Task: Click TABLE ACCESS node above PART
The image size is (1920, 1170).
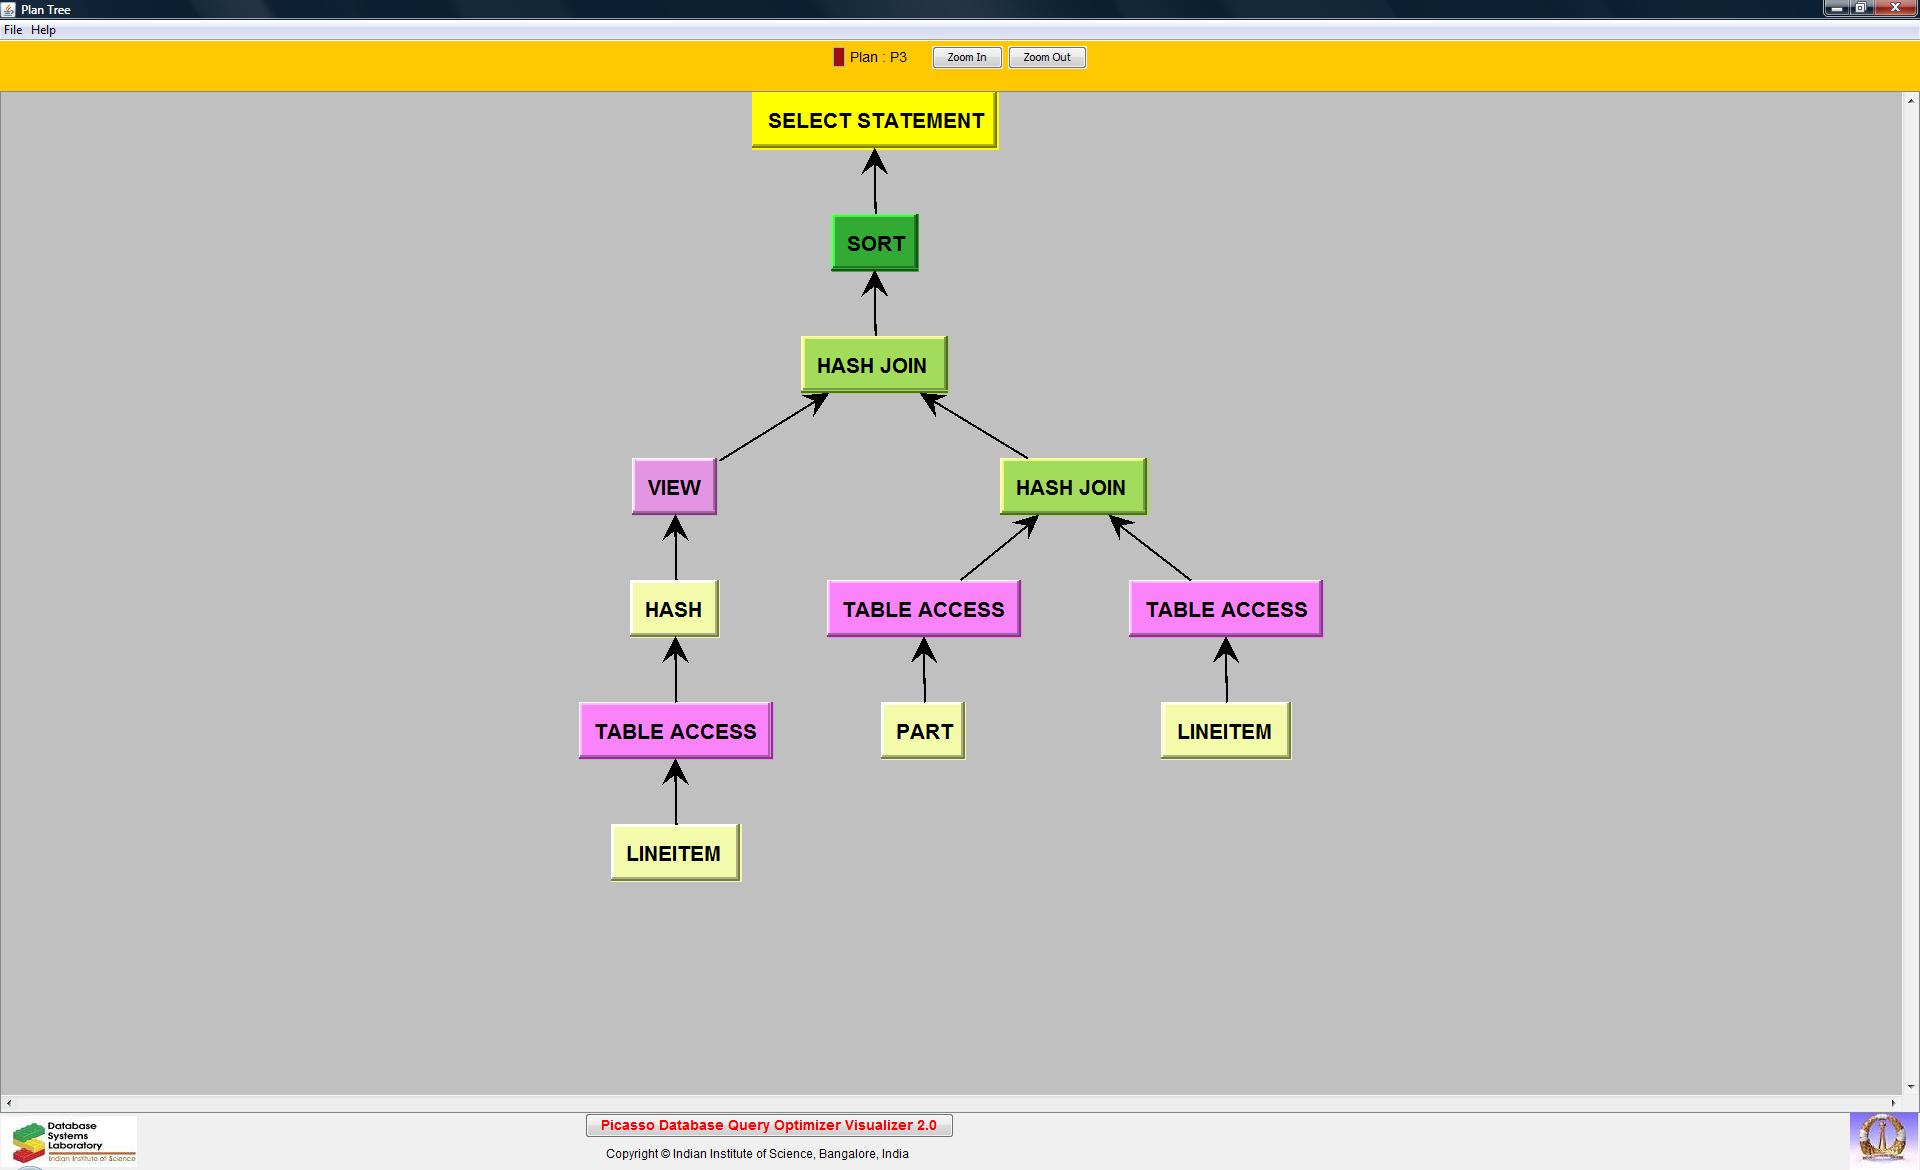Action: coord(923,609)
